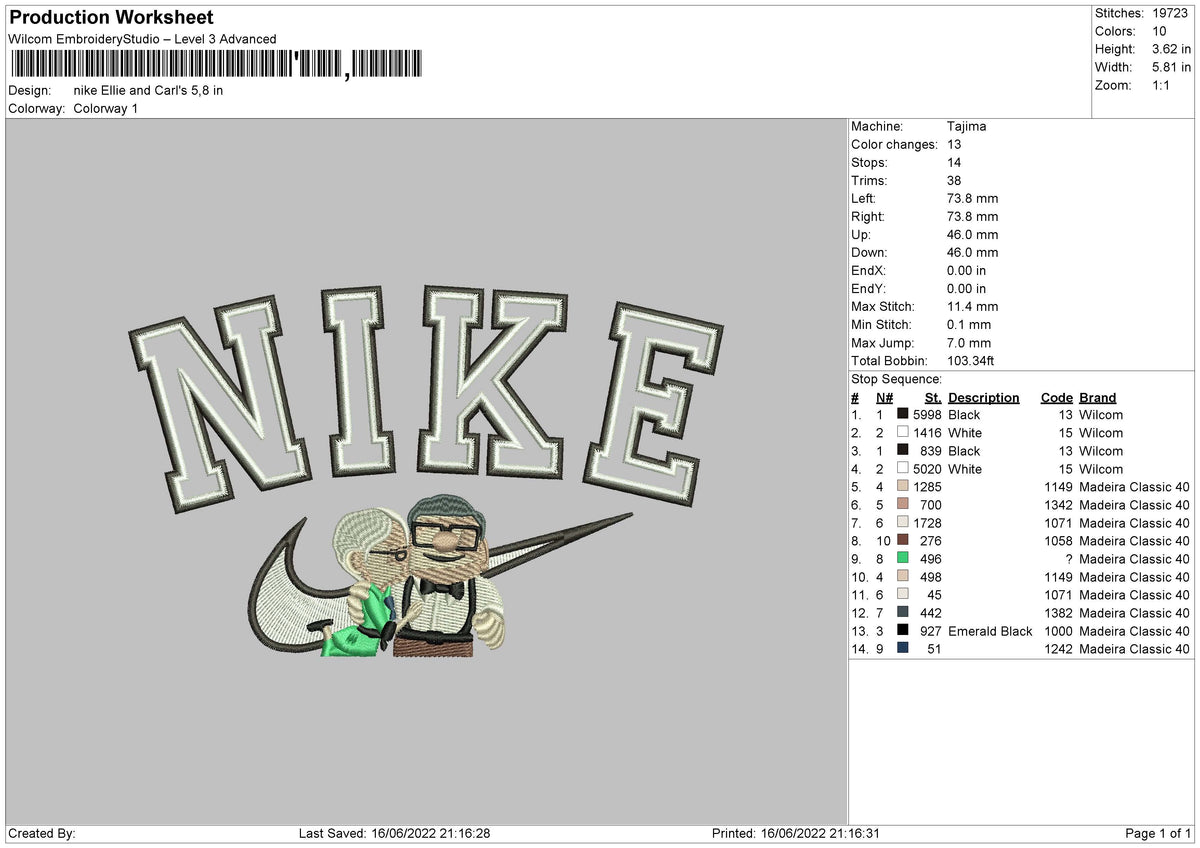
Task: Select the brown swatch for code 1058
Action: [903, 541]
